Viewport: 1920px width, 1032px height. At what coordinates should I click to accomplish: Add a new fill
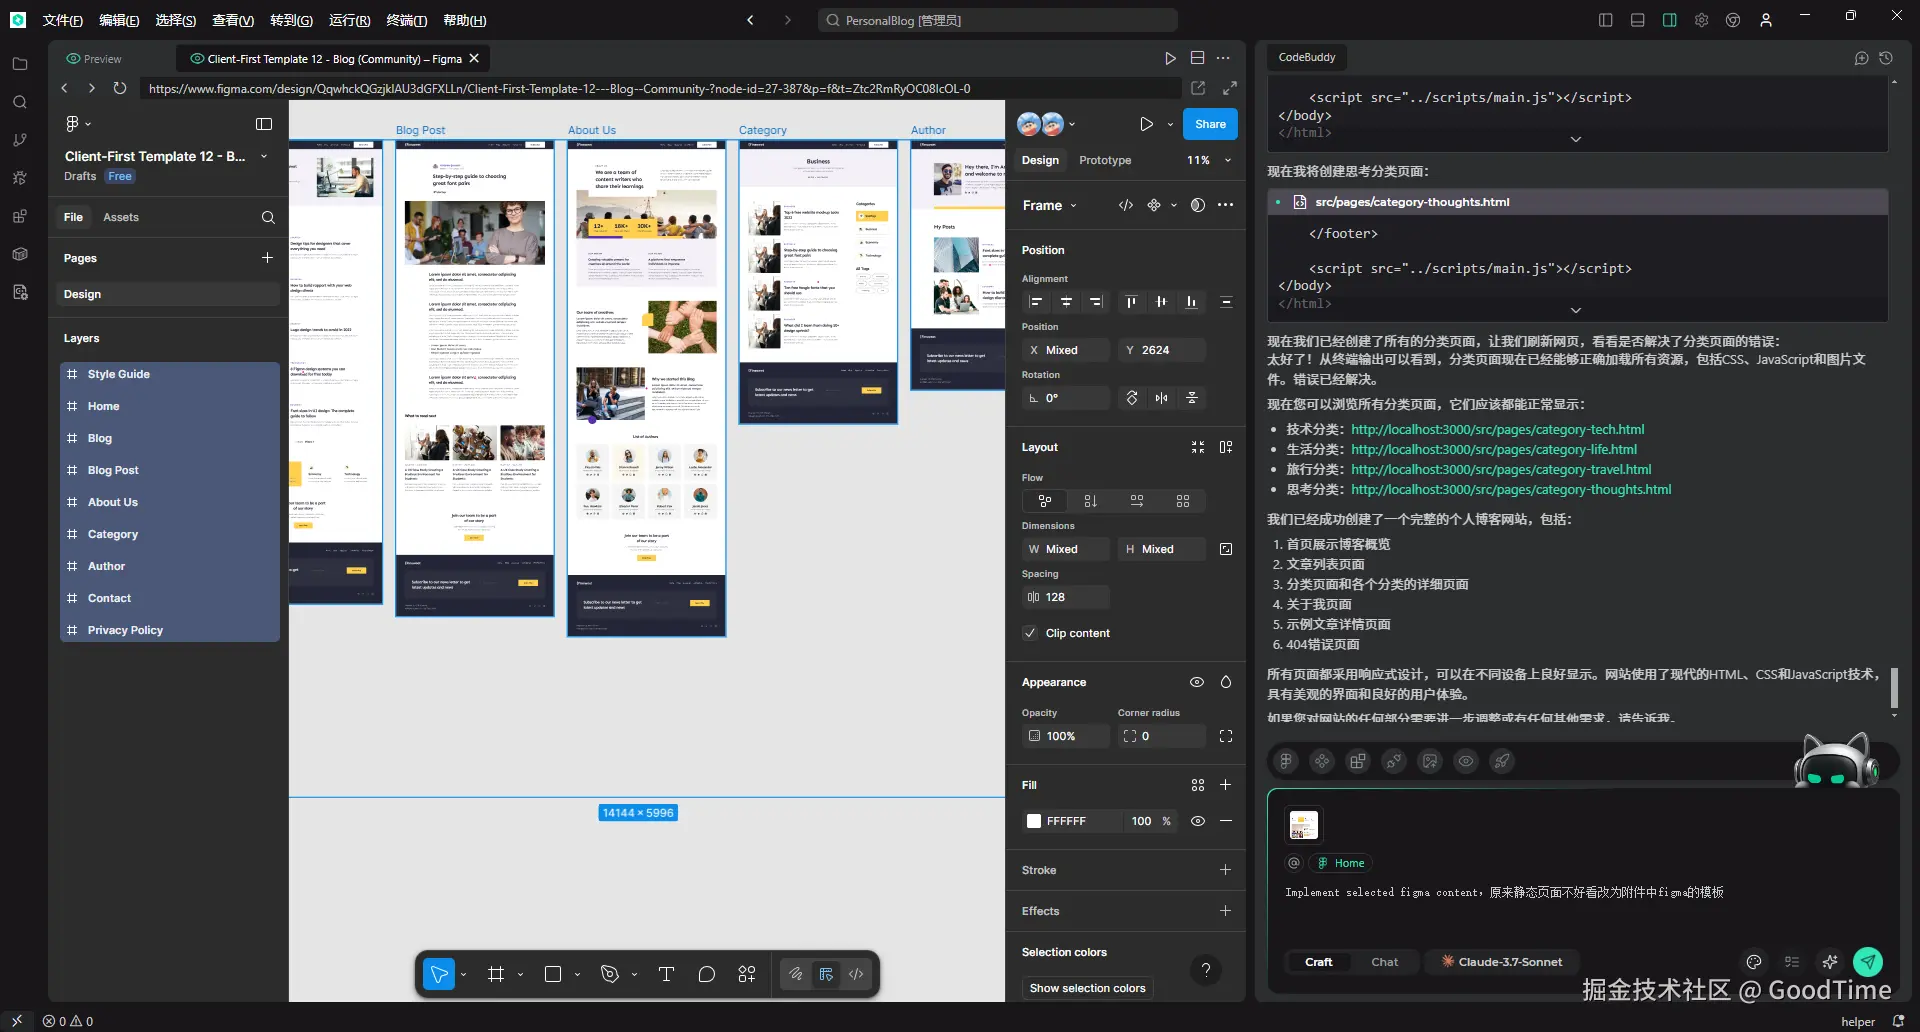tap(1226, 785)
